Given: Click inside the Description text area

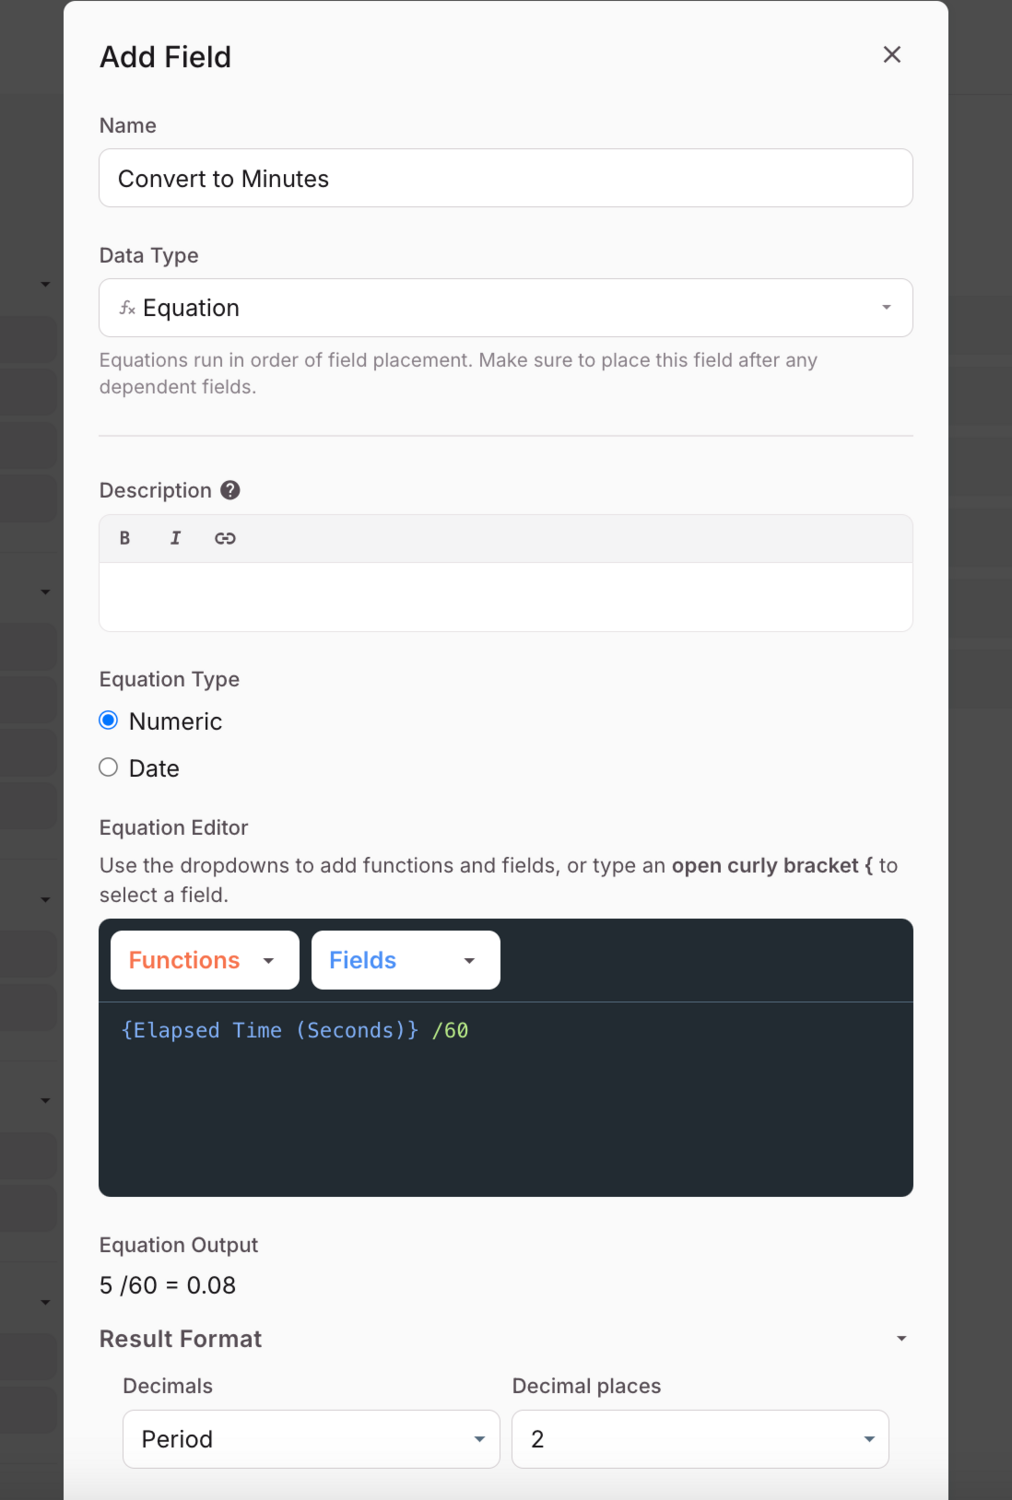Looking at the screenshot, I should 505,597.
